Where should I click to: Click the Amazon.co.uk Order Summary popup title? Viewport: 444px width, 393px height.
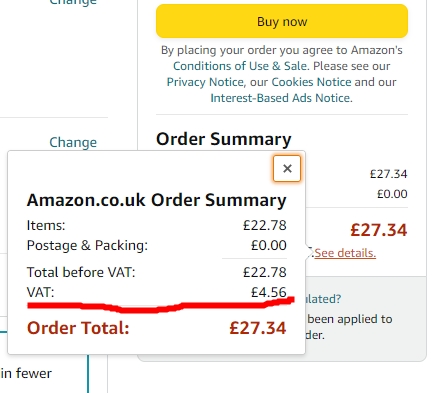click(x=156, y=200)
